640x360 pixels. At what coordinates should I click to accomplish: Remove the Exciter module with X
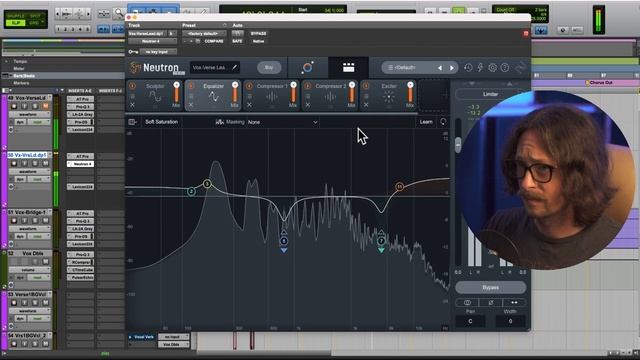366,105
